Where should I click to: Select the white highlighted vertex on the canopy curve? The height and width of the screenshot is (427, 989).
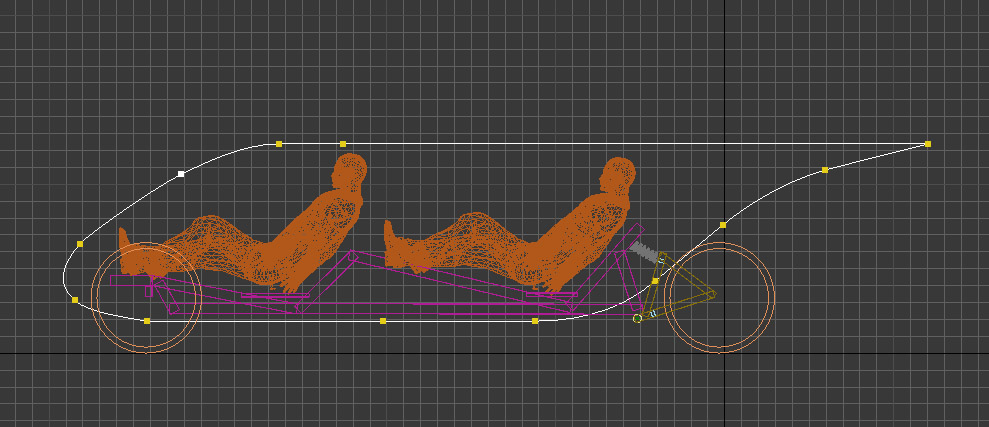(x=181, y=174)
